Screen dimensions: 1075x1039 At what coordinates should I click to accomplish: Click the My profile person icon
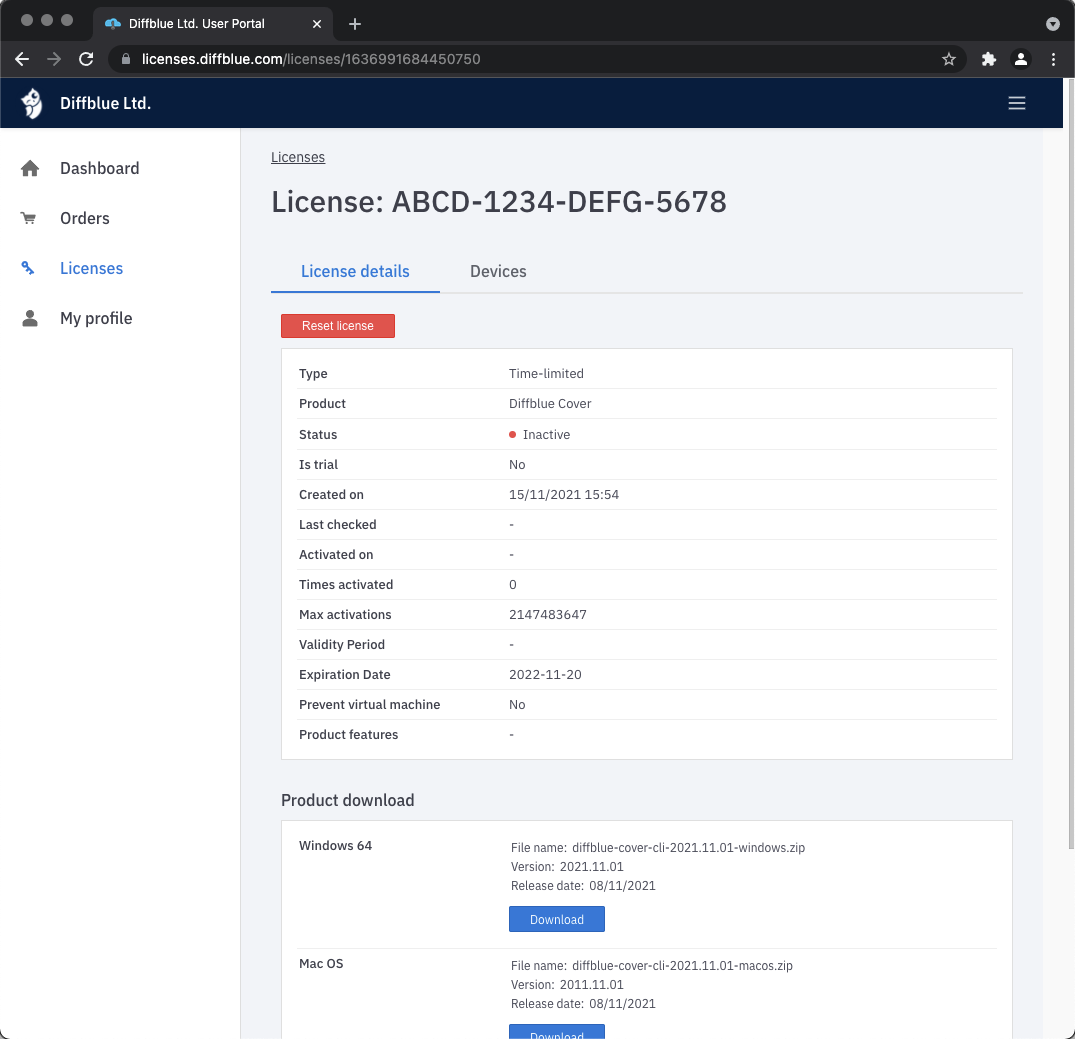coord(30,318)
